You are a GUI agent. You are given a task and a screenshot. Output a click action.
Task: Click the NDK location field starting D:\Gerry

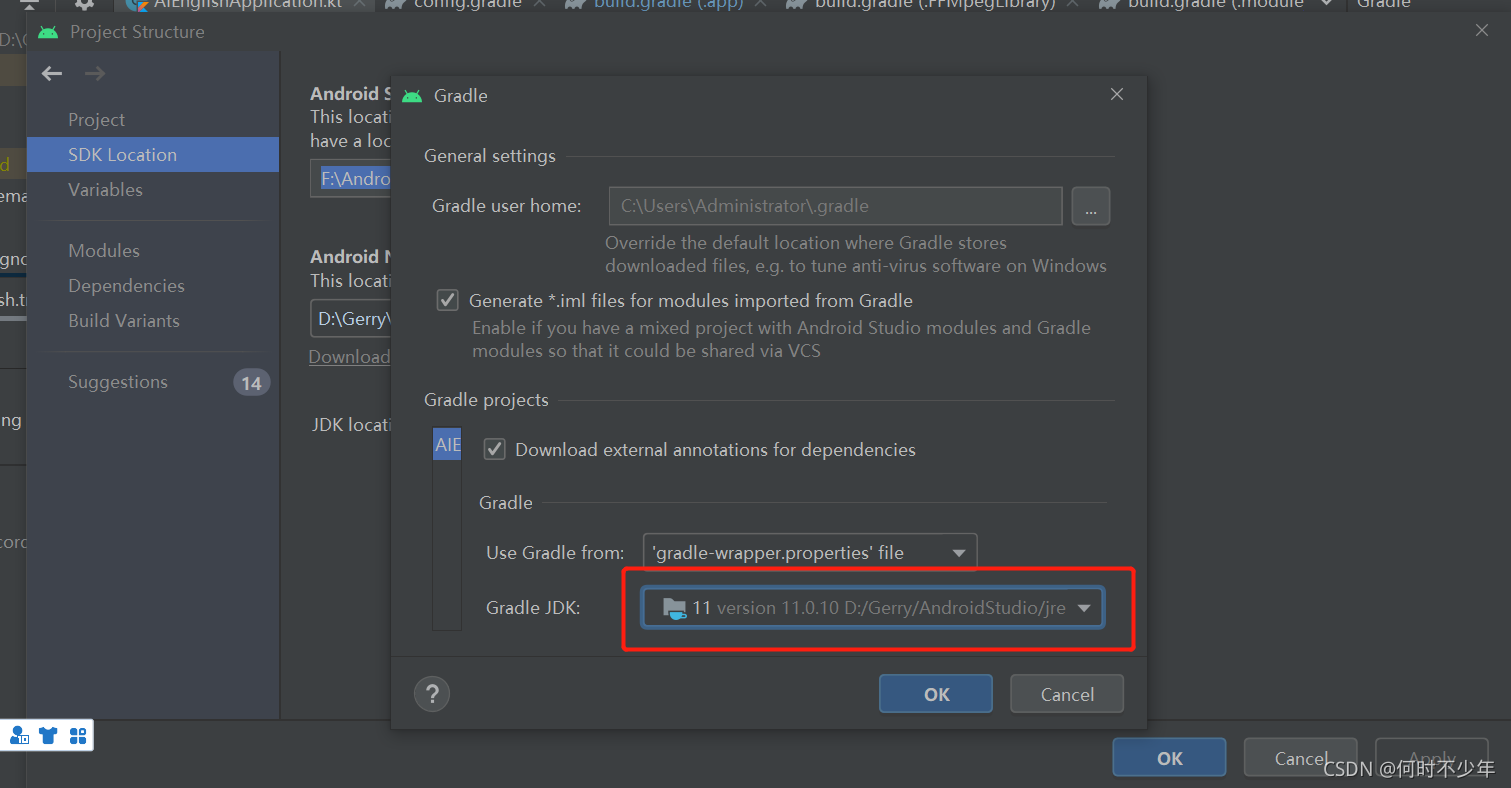click(351, 320)
